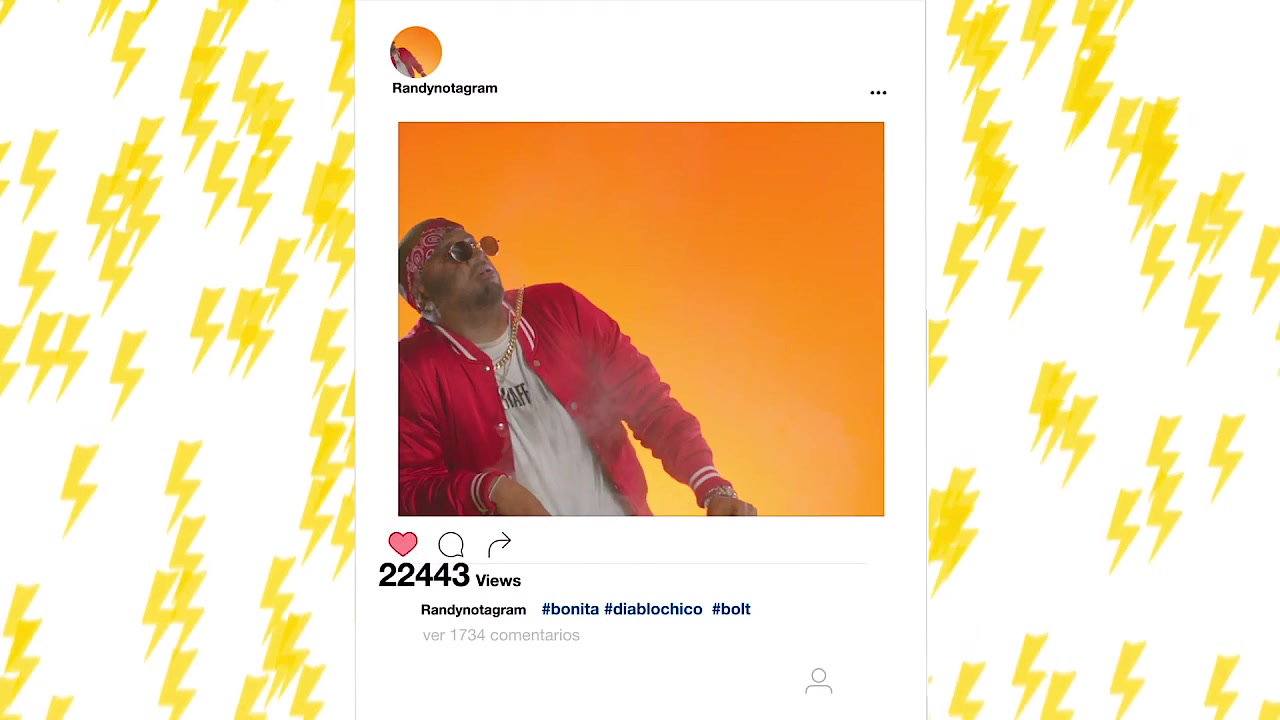1280x720 pixels.
Task: Open the three-dot post options menu
Action: [x=878, y=92]
